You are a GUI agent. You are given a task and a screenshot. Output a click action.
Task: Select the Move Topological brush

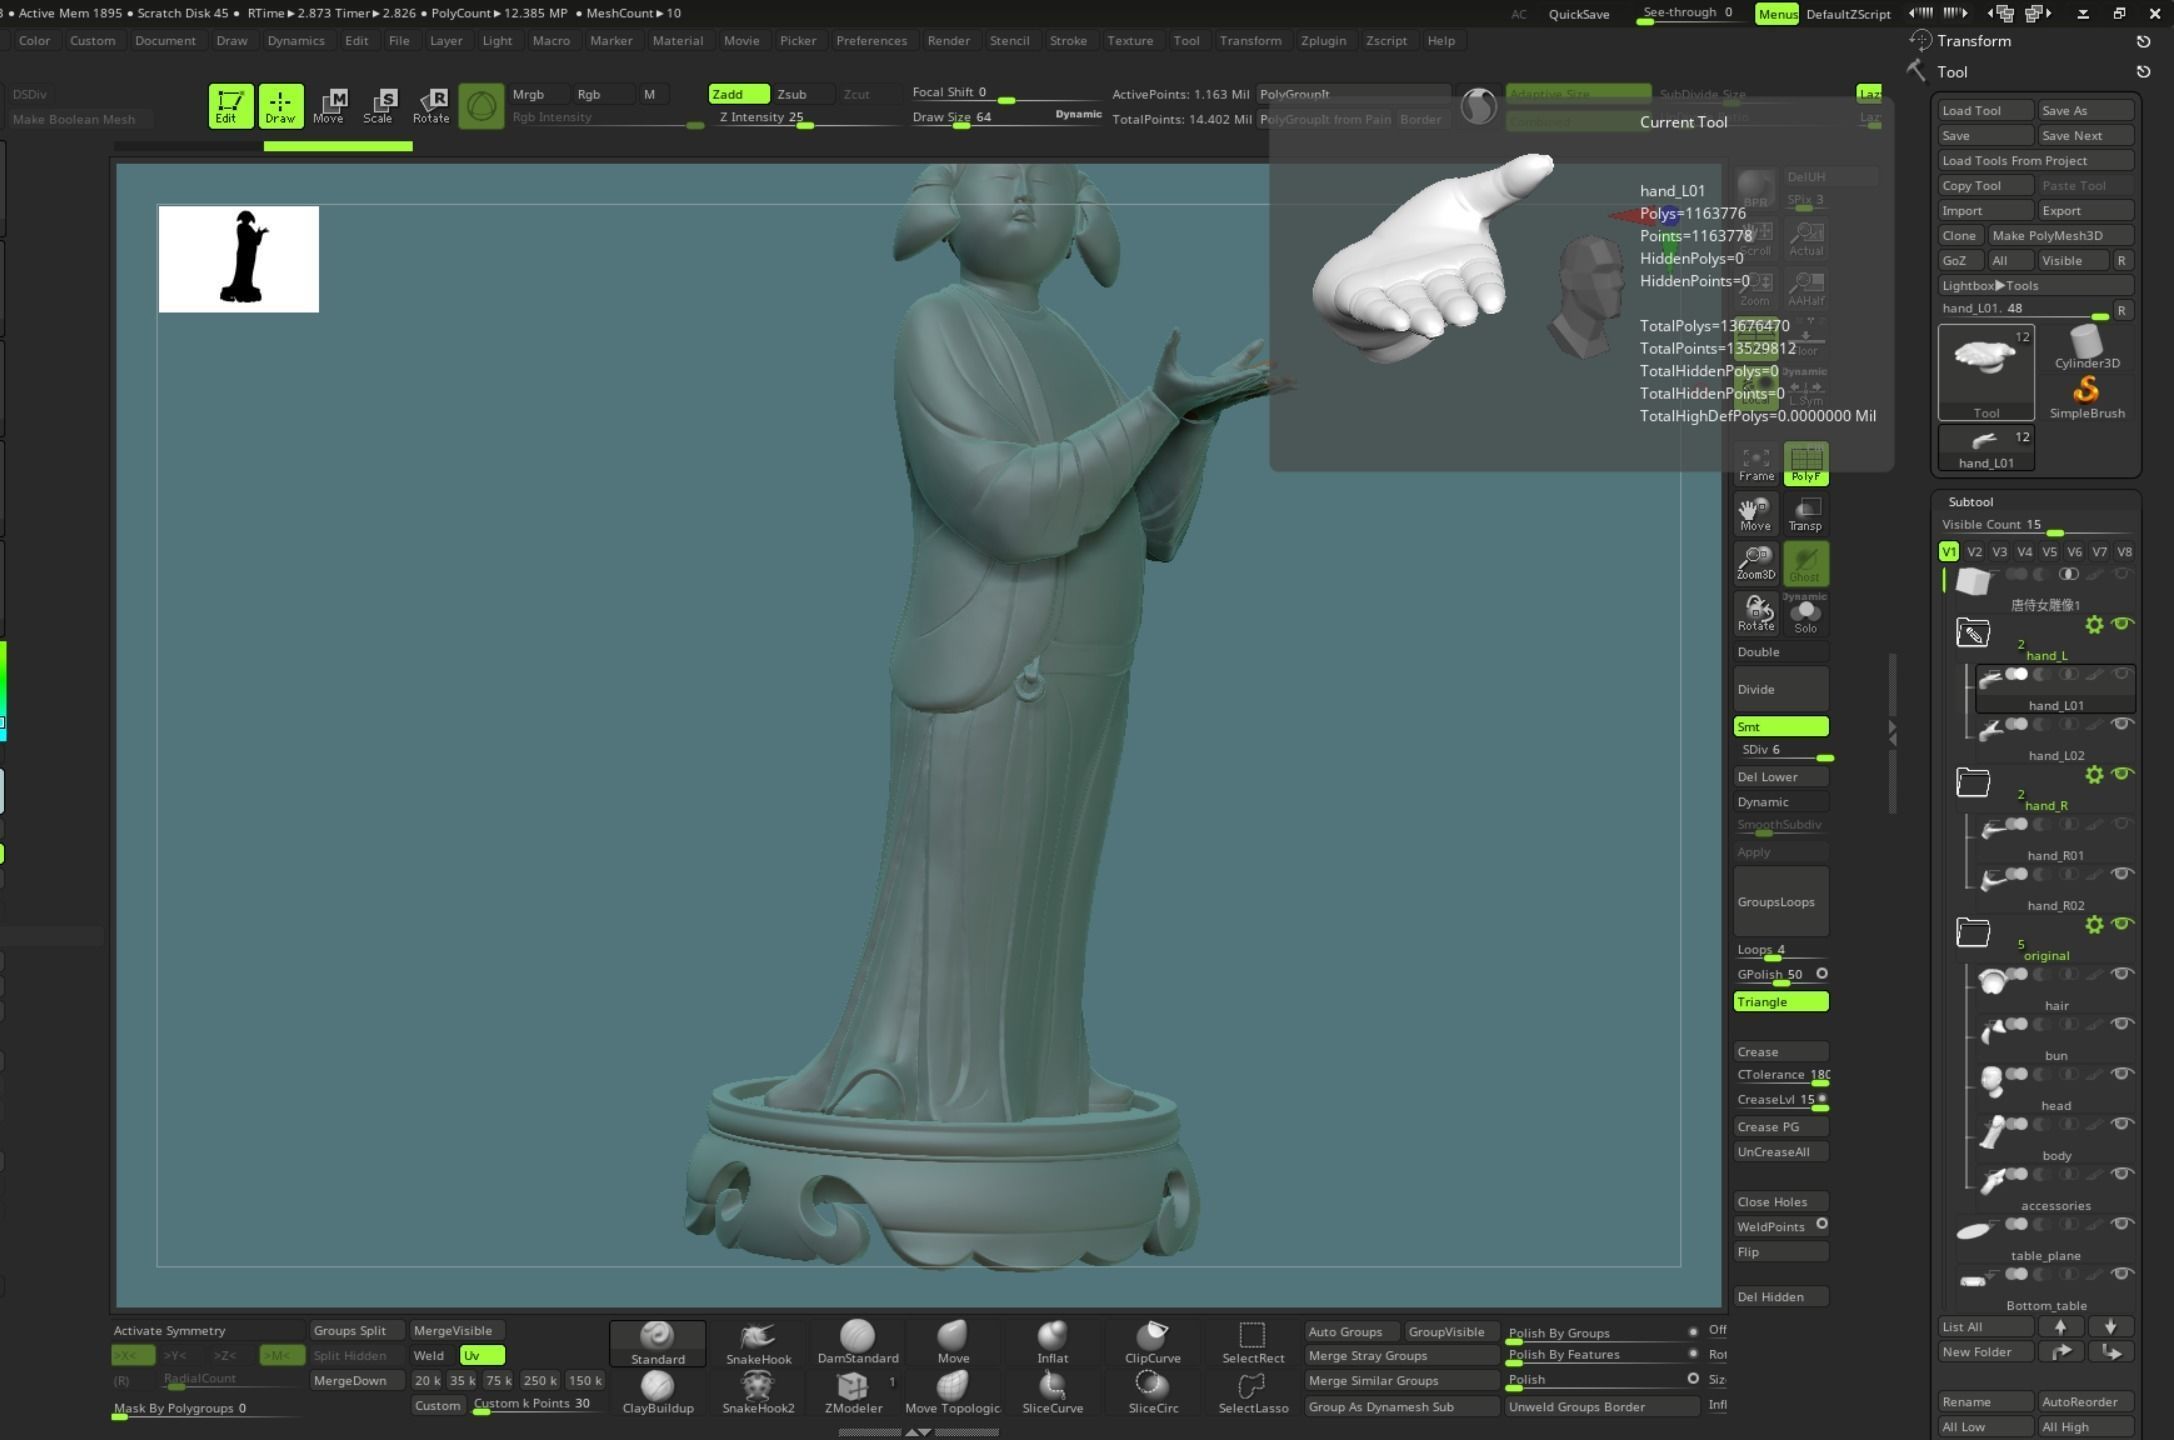[x=953, y=1392]
